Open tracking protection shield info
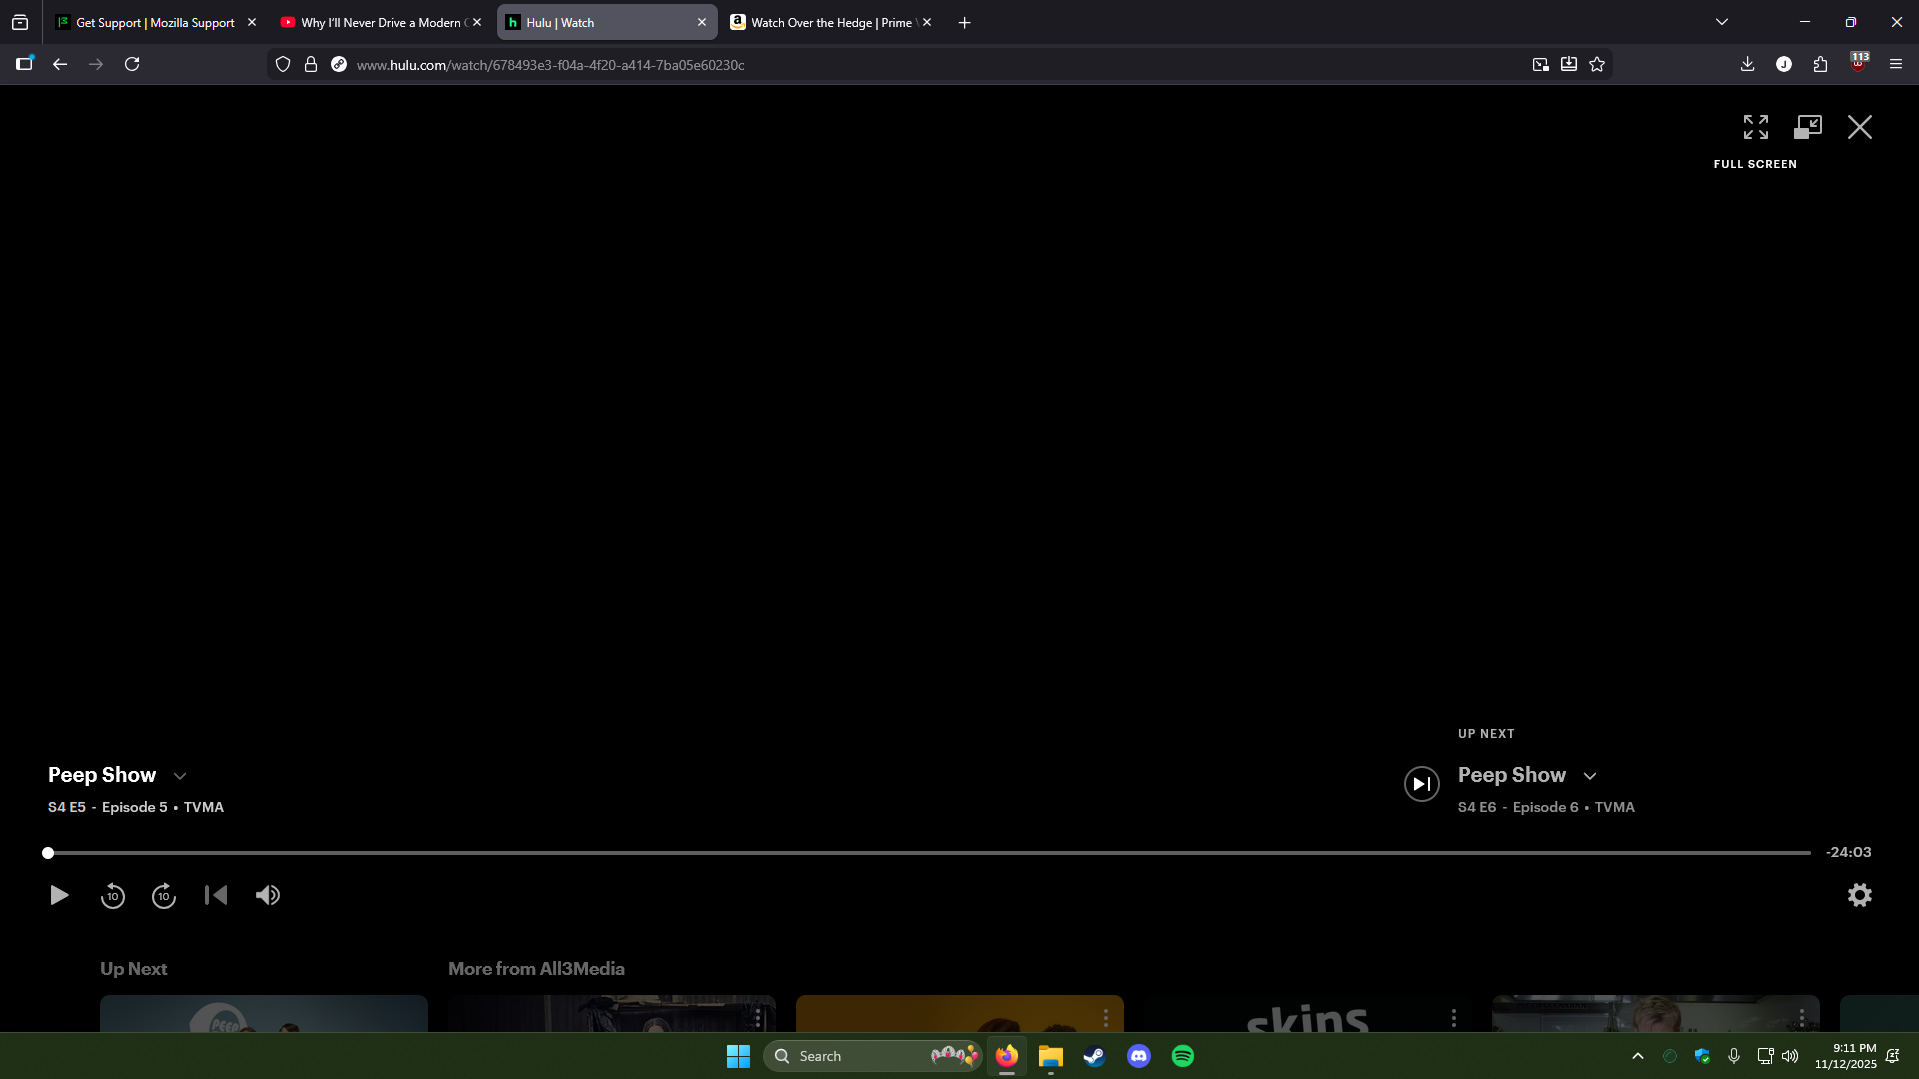1919x1079 pixels. coord(283,64)
